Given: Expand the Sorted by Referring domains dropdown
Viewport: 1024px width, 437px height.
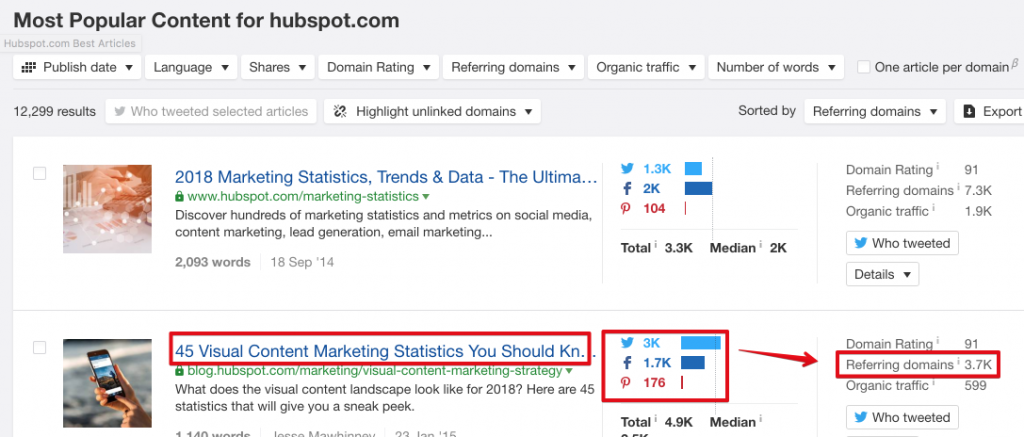Looking at the screenshot, I should click(875, 111).
